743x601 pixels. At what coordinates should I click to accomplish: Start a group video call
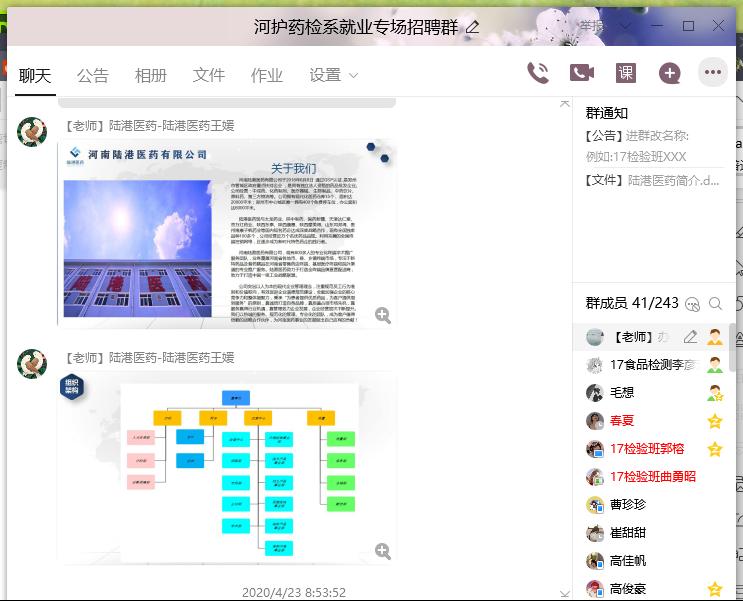(x=581, y=73)
